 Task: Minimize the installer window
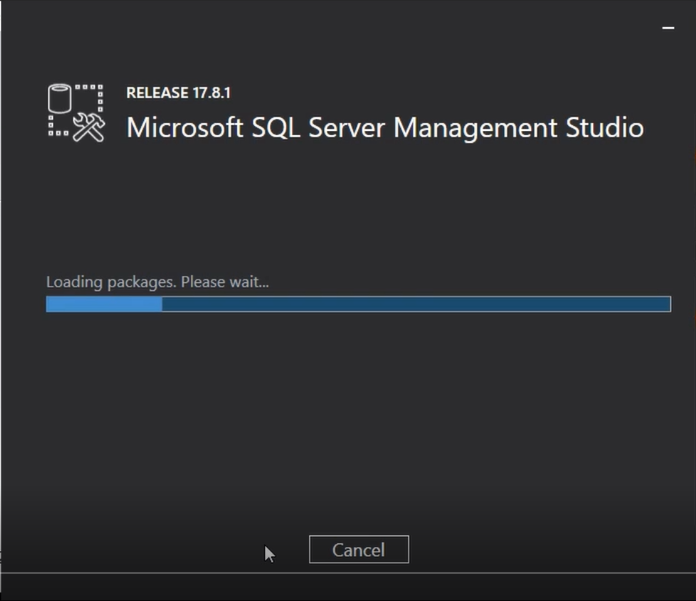pos(668,28)
